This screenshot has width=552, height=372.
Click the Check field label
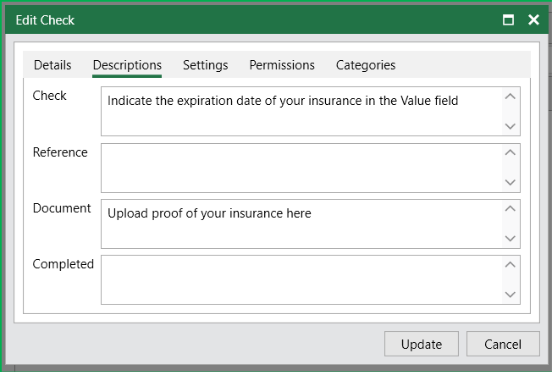pos(49,95)
